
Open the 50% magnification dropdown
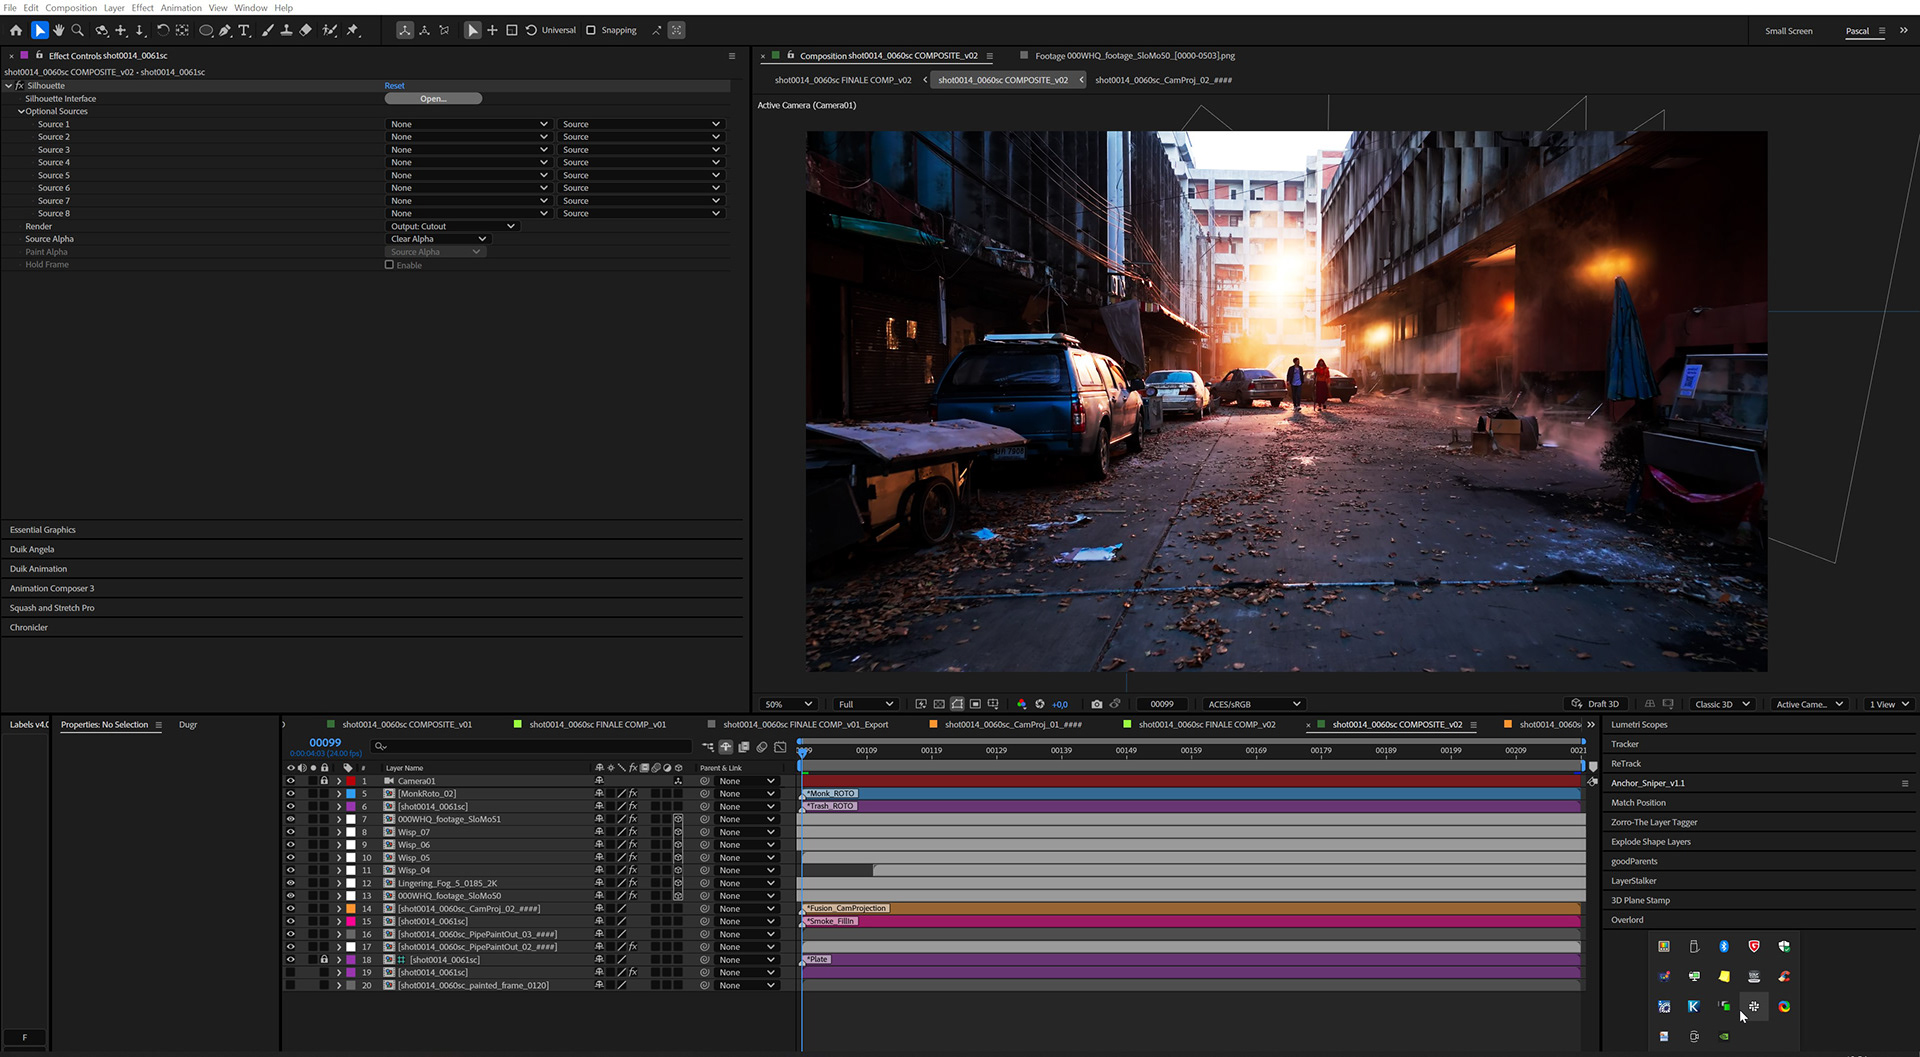click(x=788, y=704)
